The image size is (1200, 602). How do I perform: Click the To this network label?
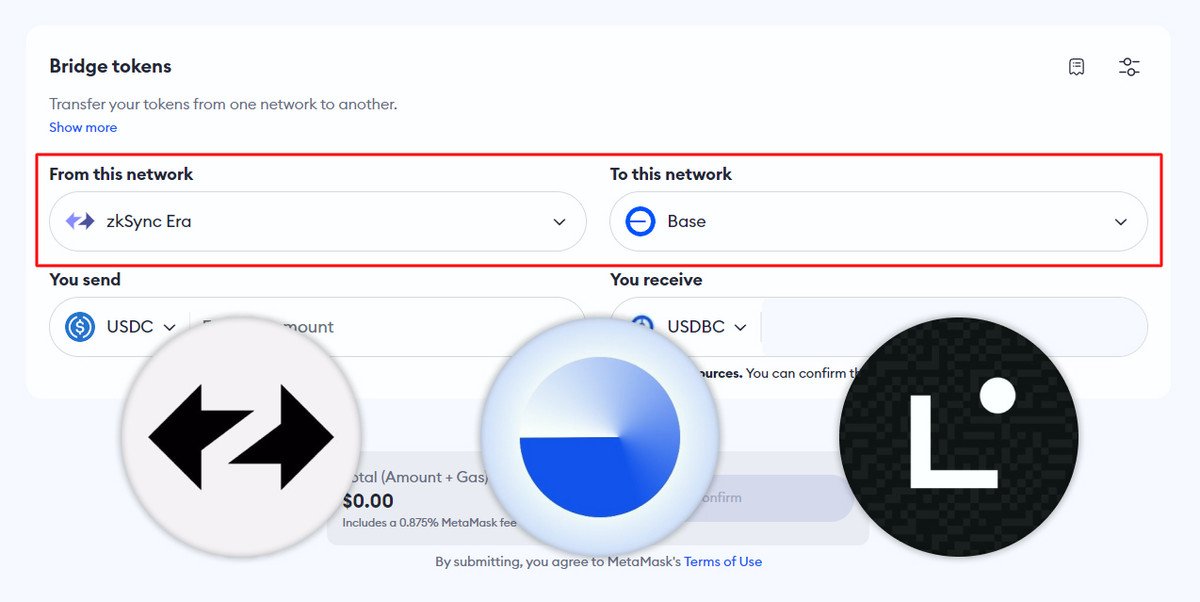(671, 174)
